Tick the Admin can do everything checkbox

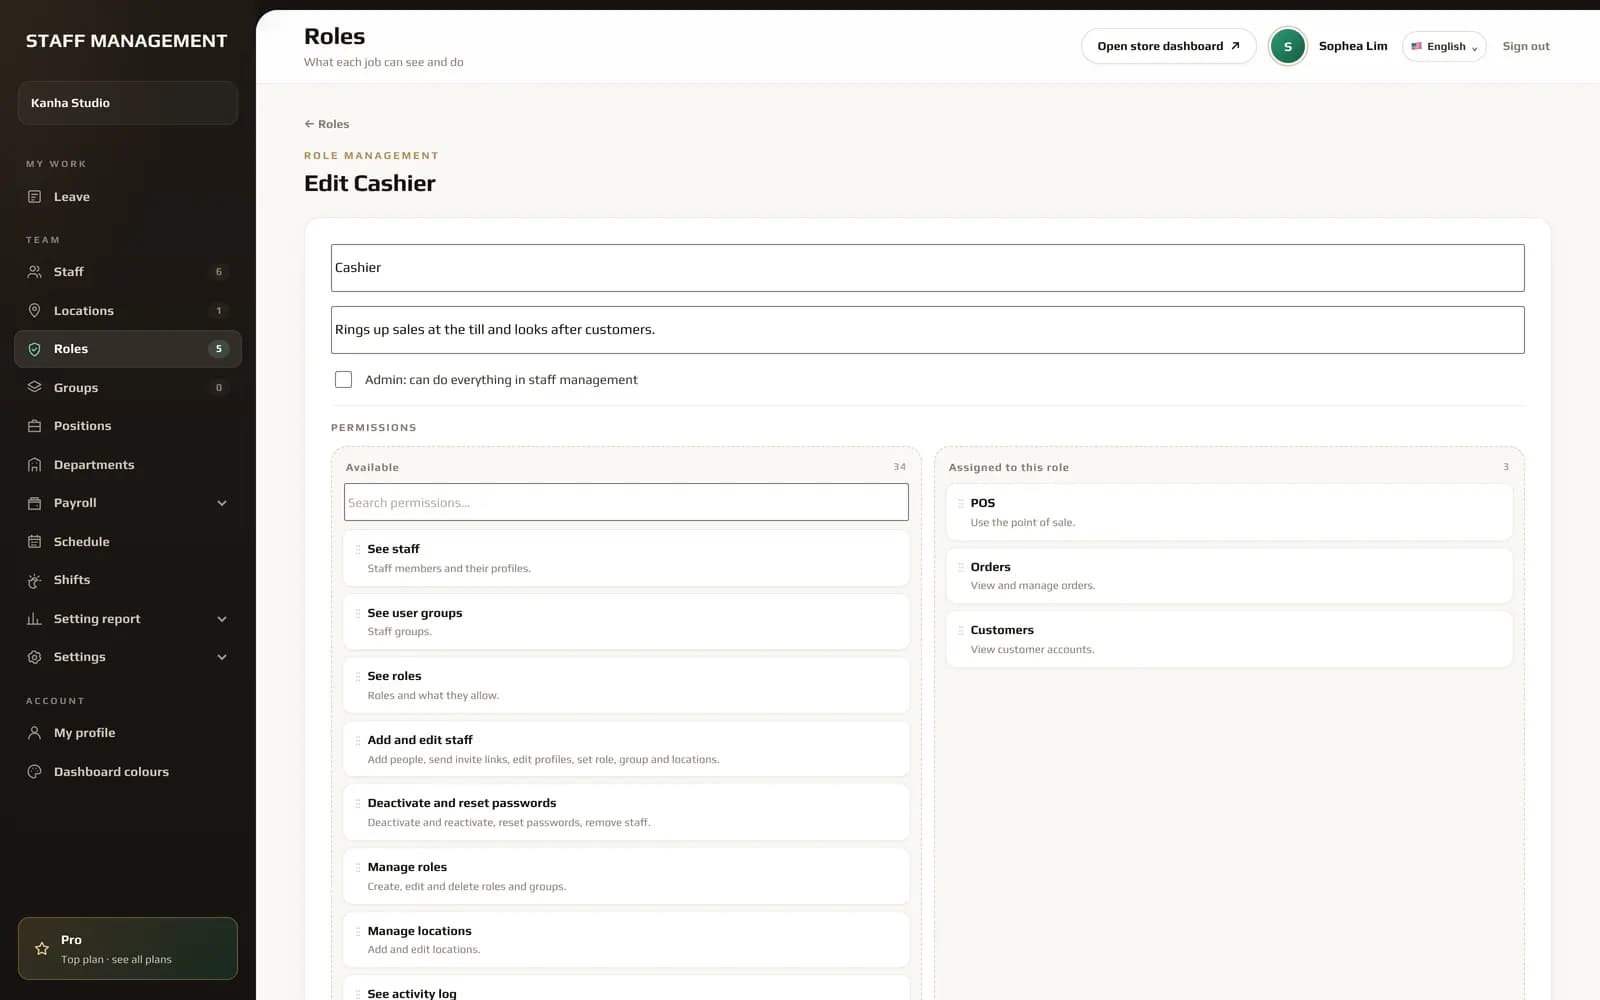(x=343, y=380)
